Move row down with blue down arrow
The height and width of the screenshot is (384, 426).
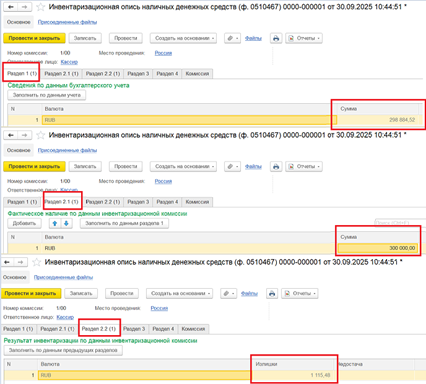click(66, 223)
